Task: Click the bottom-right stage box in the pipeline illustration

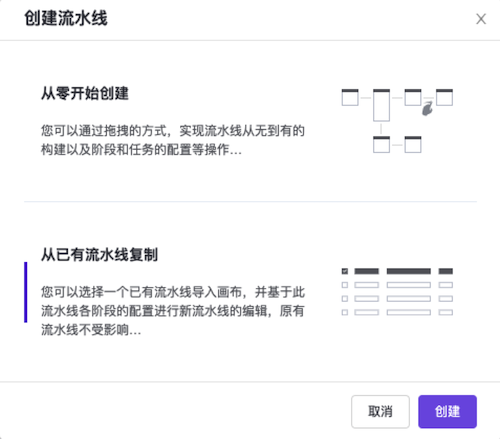Action: [x=413, y=144]
